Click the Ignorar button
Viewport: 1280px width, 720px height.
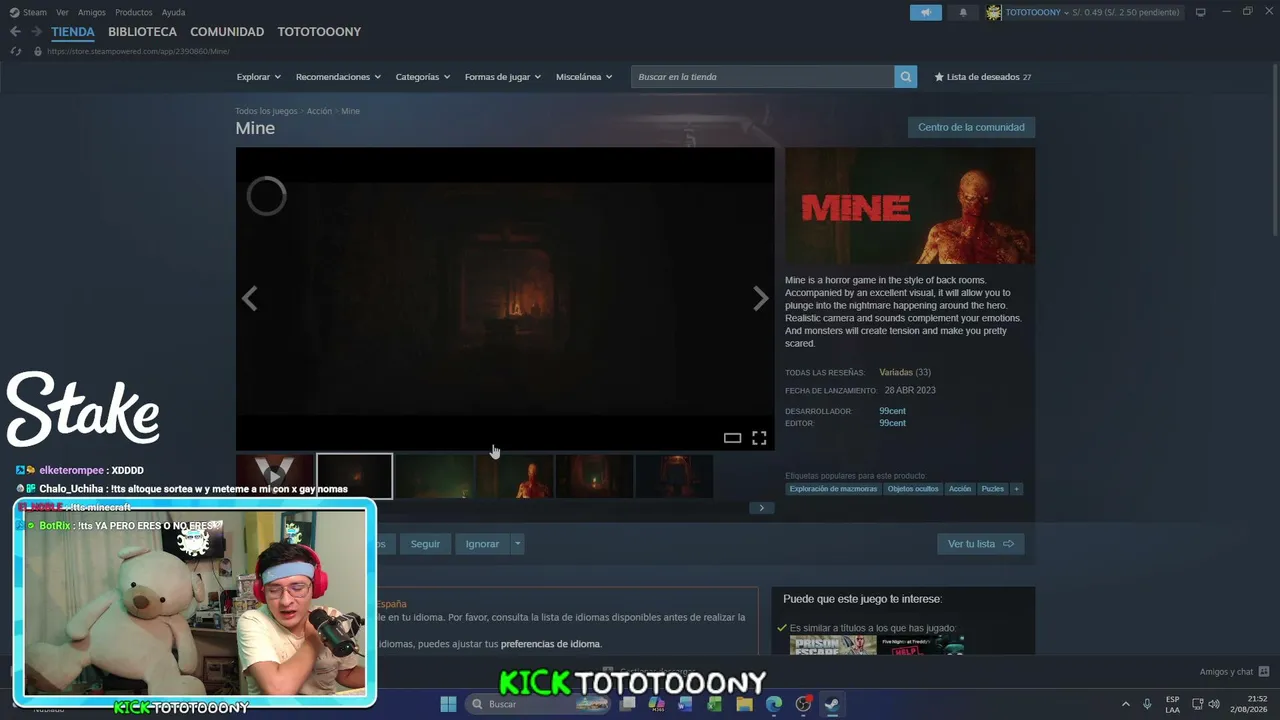pos(482,544)
